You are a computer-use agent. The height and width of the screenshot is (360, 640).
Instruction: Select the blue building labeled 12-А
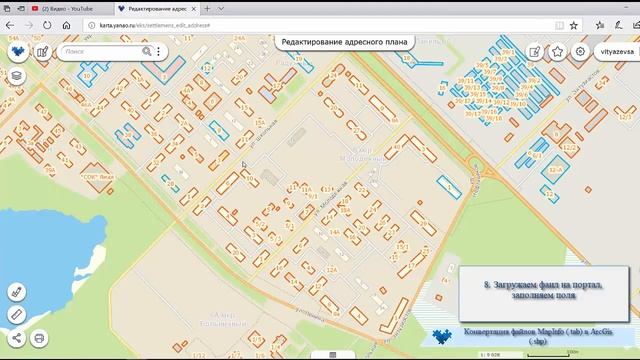555,169
